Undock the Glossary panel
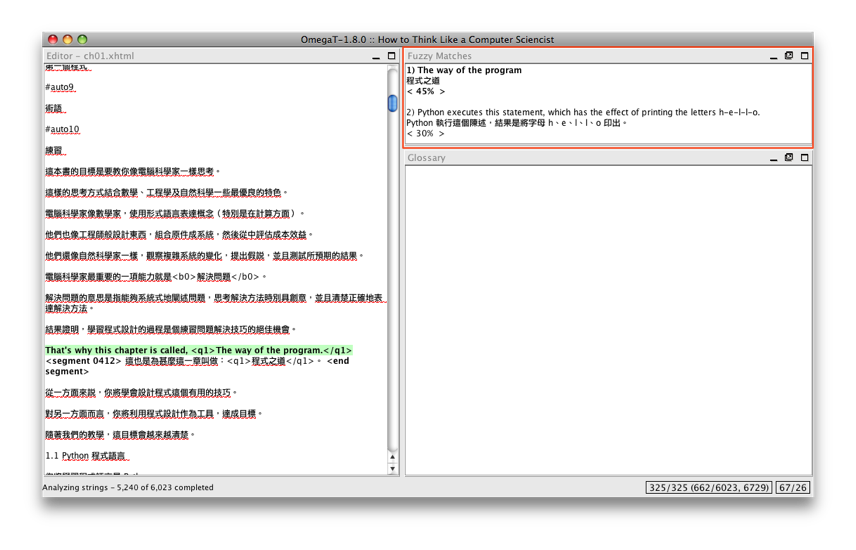Viewport: 856px width, 550px height. [x=789, y=158]
